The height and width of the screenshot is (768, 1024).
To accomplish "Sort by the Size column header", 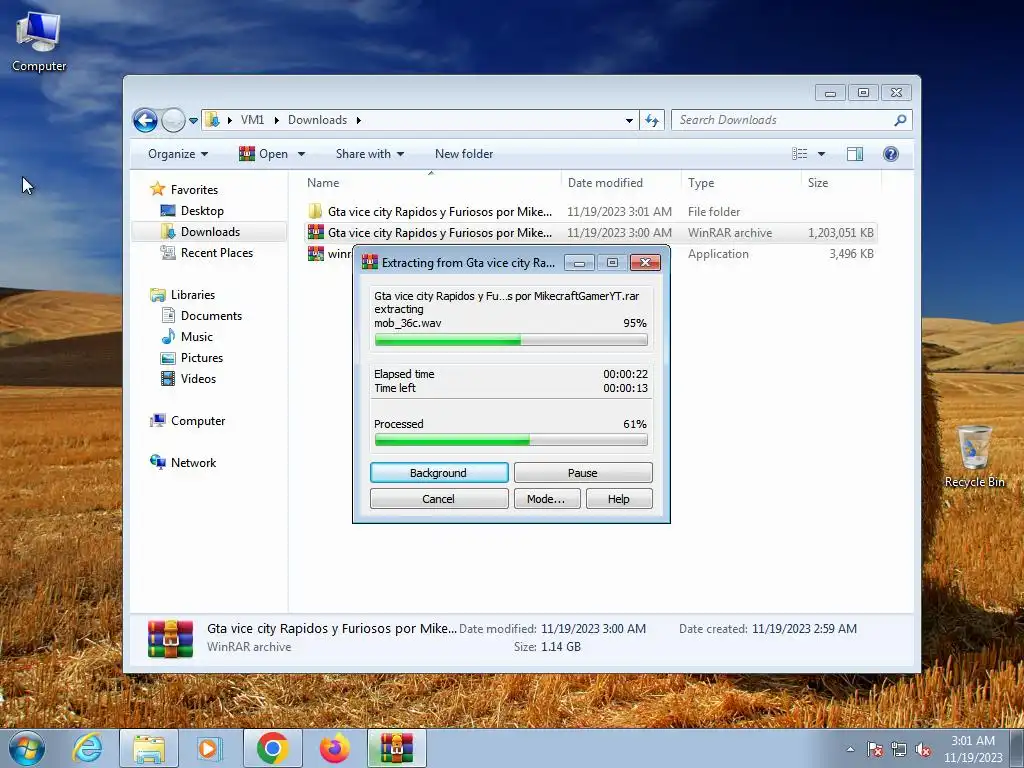I will click(841, 183).
